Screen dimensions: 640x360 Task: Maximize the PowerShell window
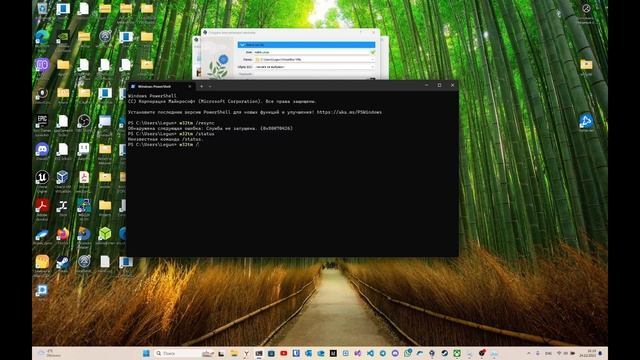(x=440, y=85)
